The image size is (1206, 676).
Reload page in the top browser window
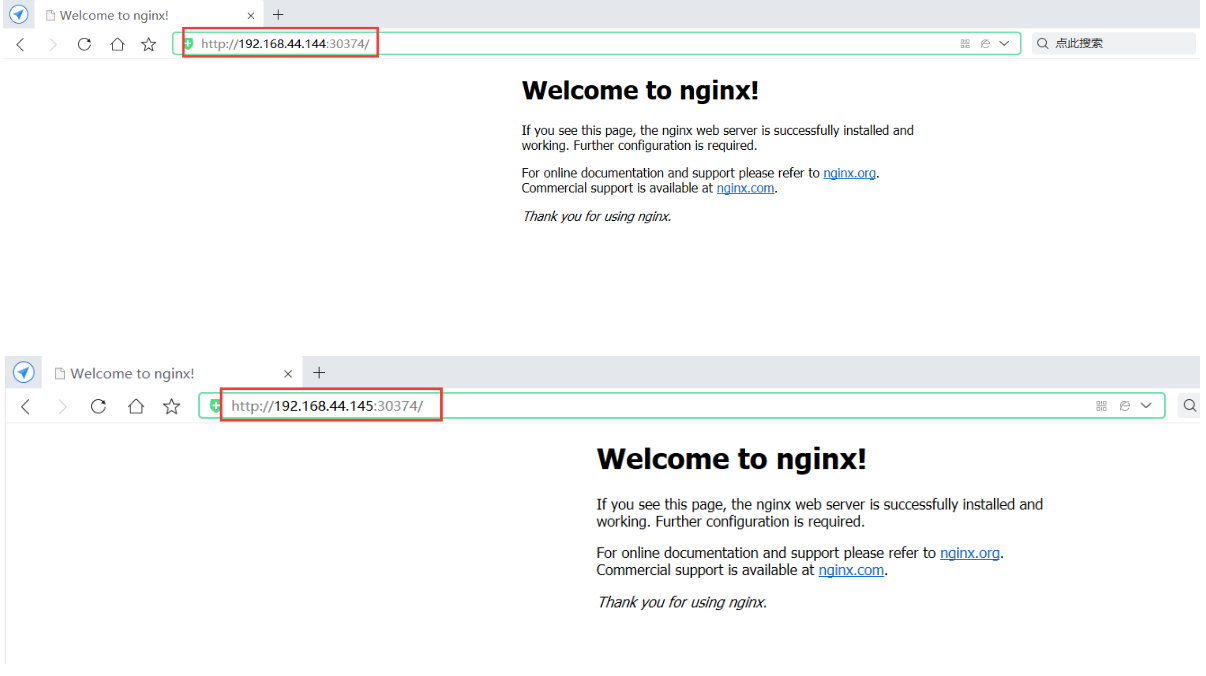pos(84,44)
